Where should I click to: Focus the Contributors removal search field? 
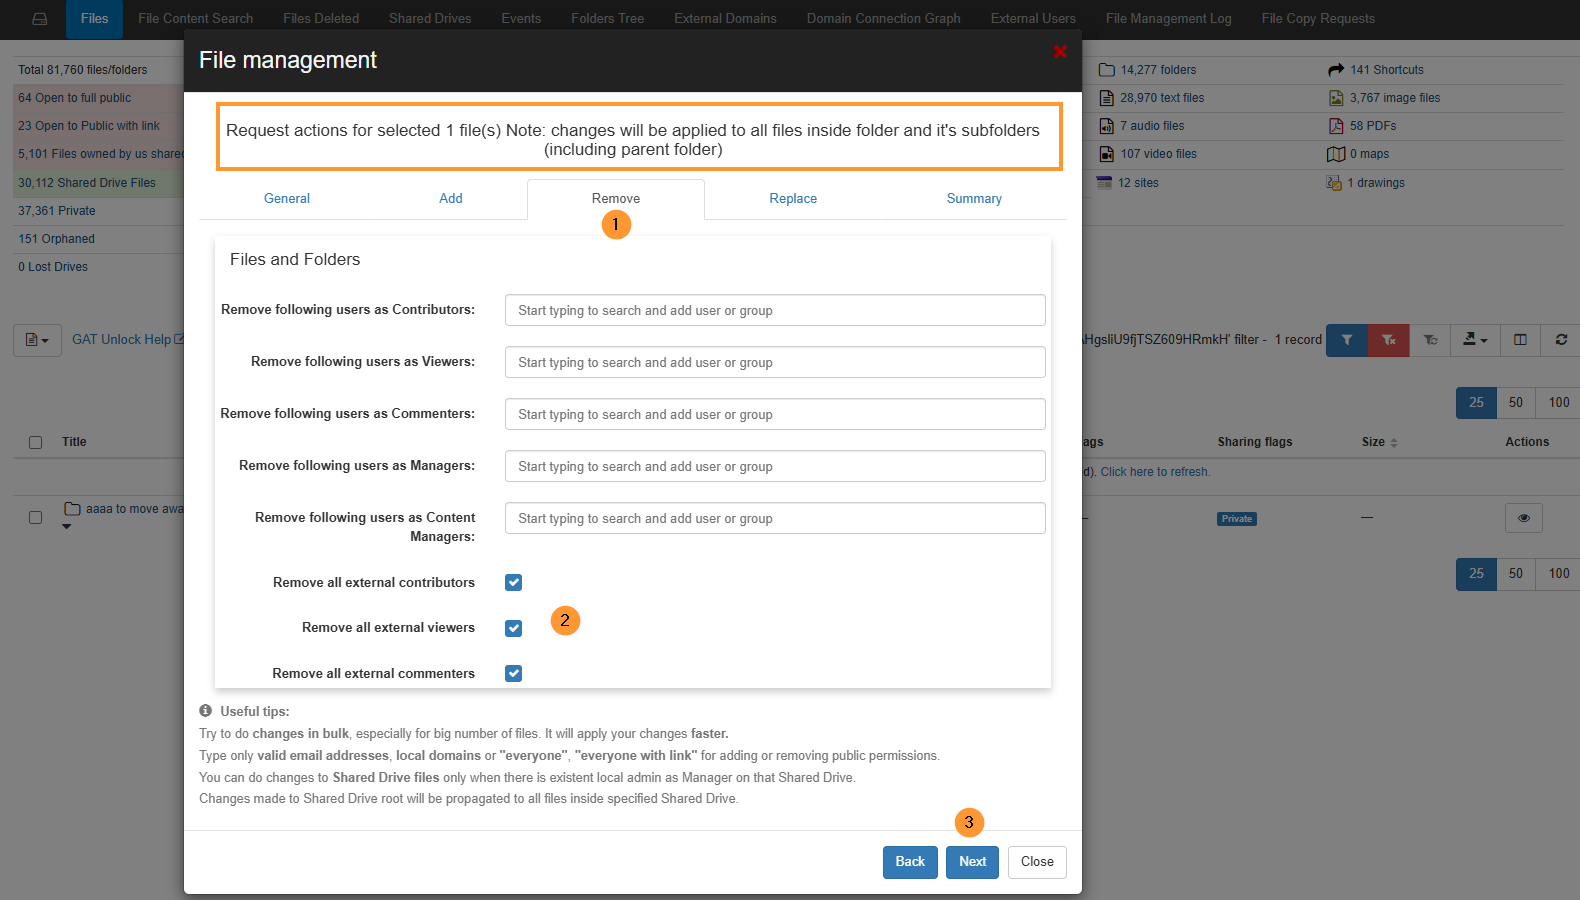coord(775,310)
